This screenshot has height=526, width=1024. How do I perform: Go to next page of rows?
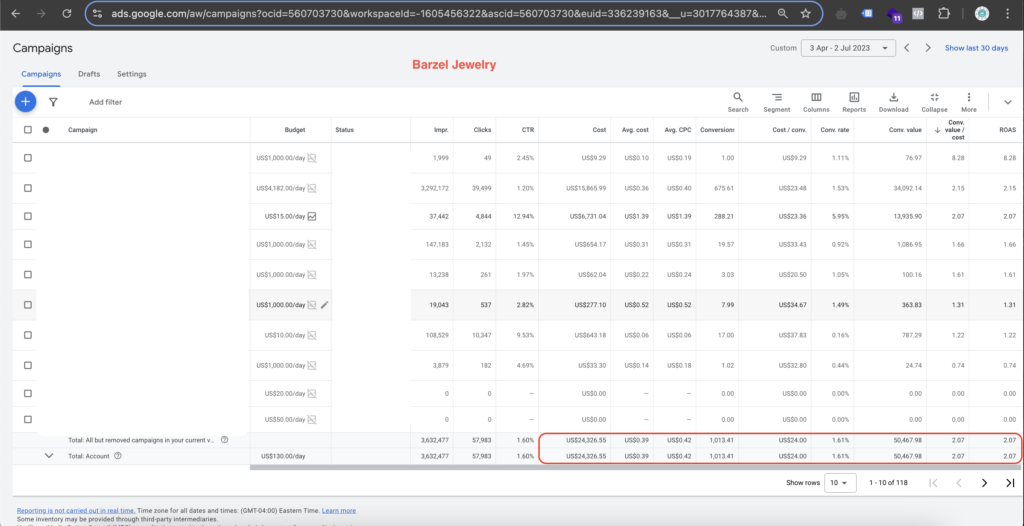[x=984, y=482]
